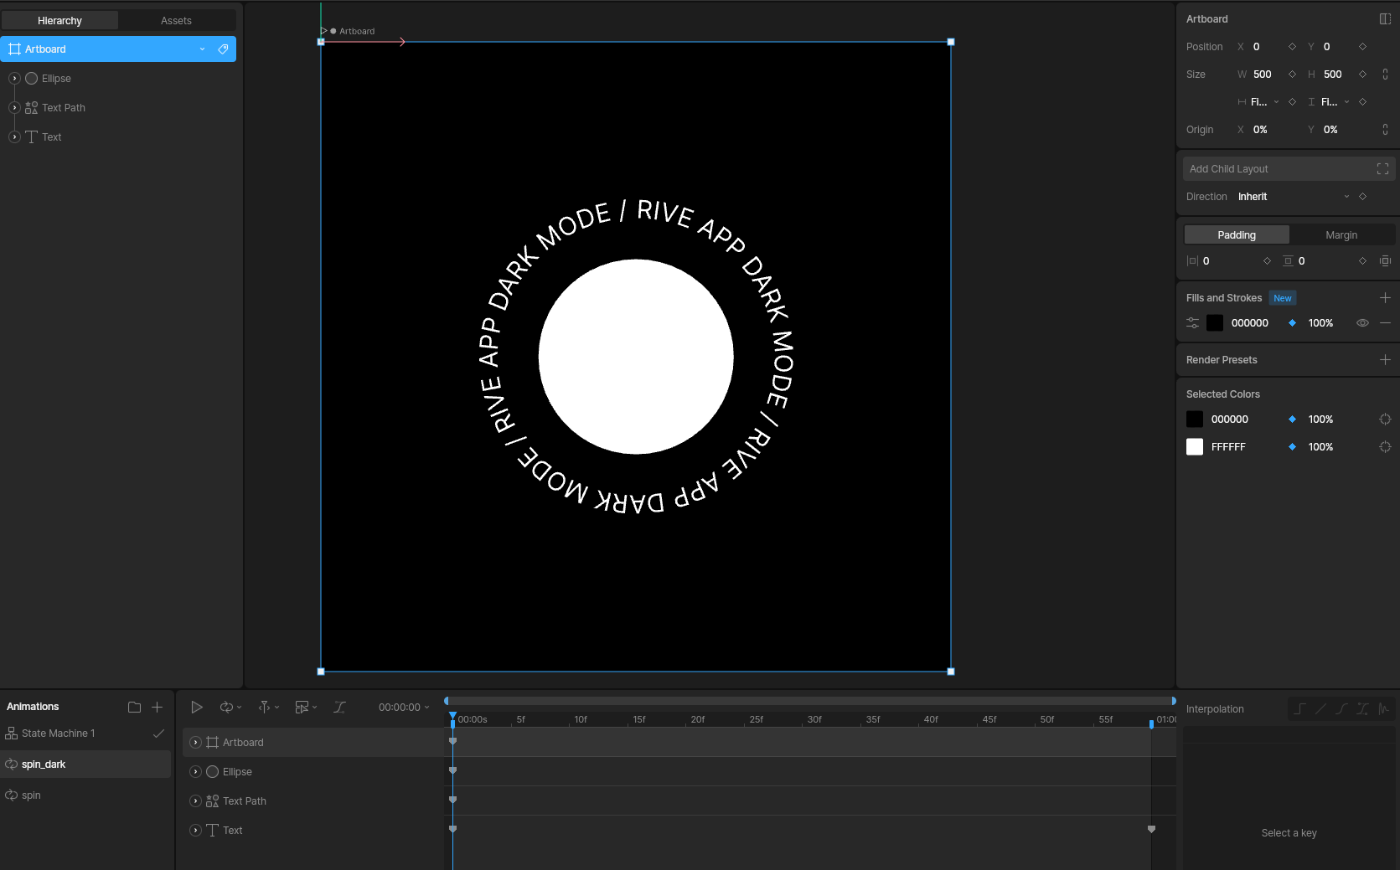Expand the Text Path track in the timeline

[x=195, y=801]
